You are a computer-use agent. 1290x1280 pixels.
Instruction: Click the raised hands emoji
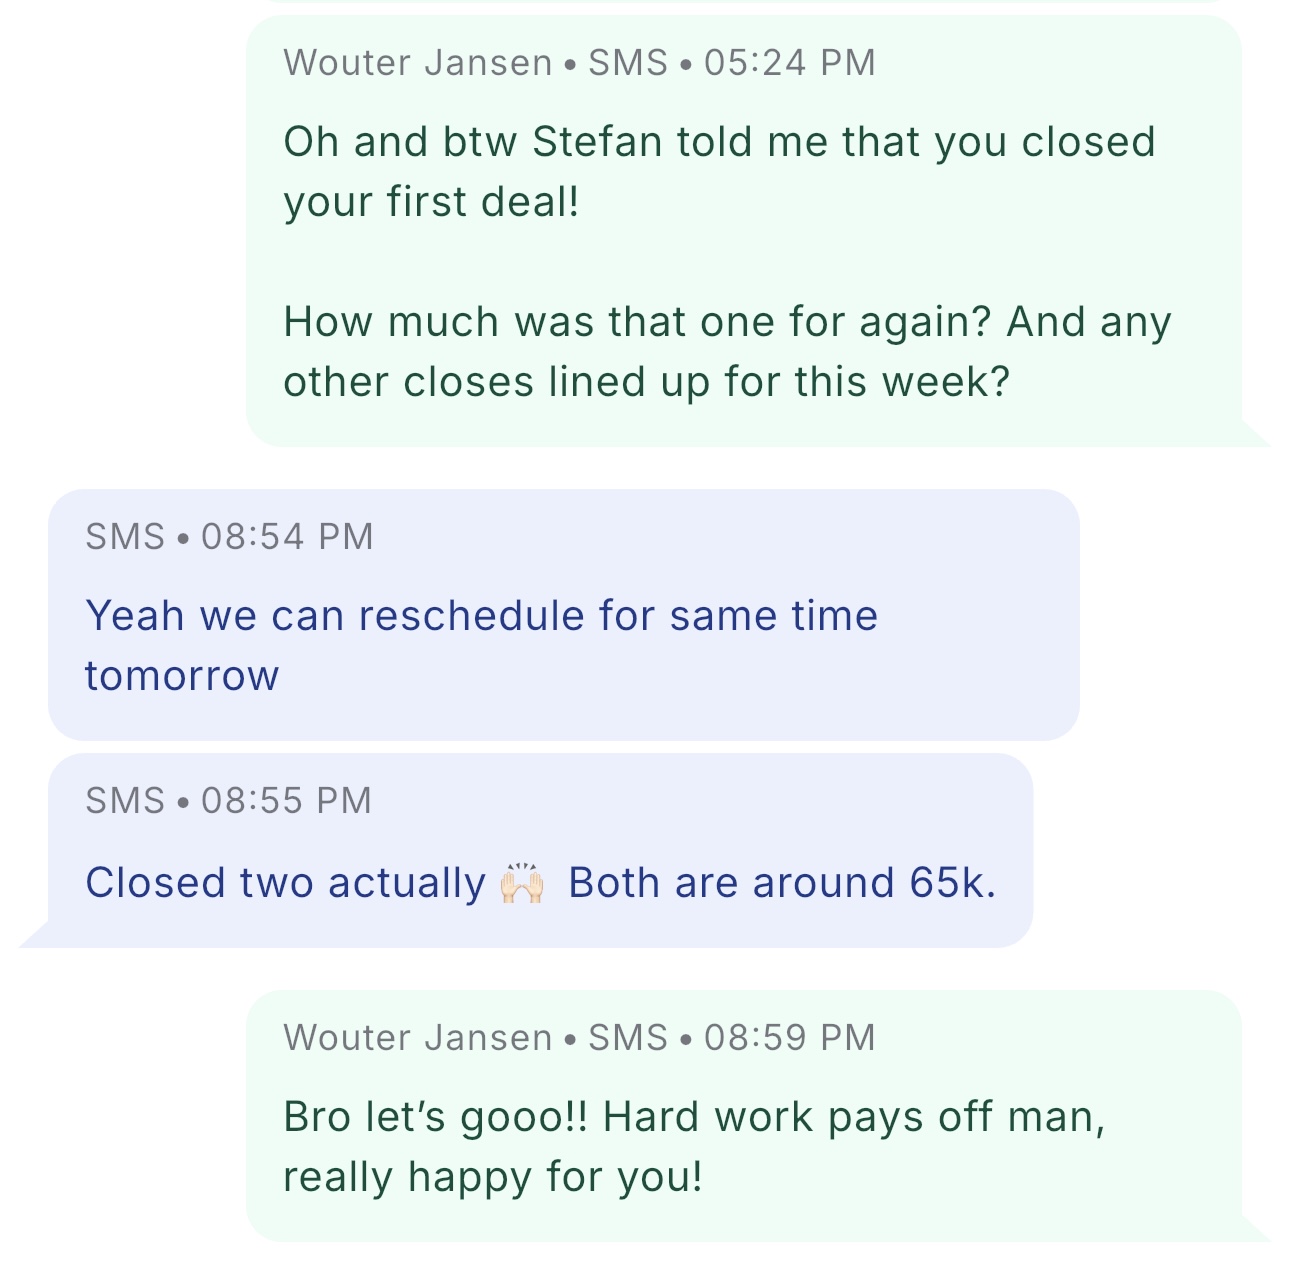pos(522,884)
